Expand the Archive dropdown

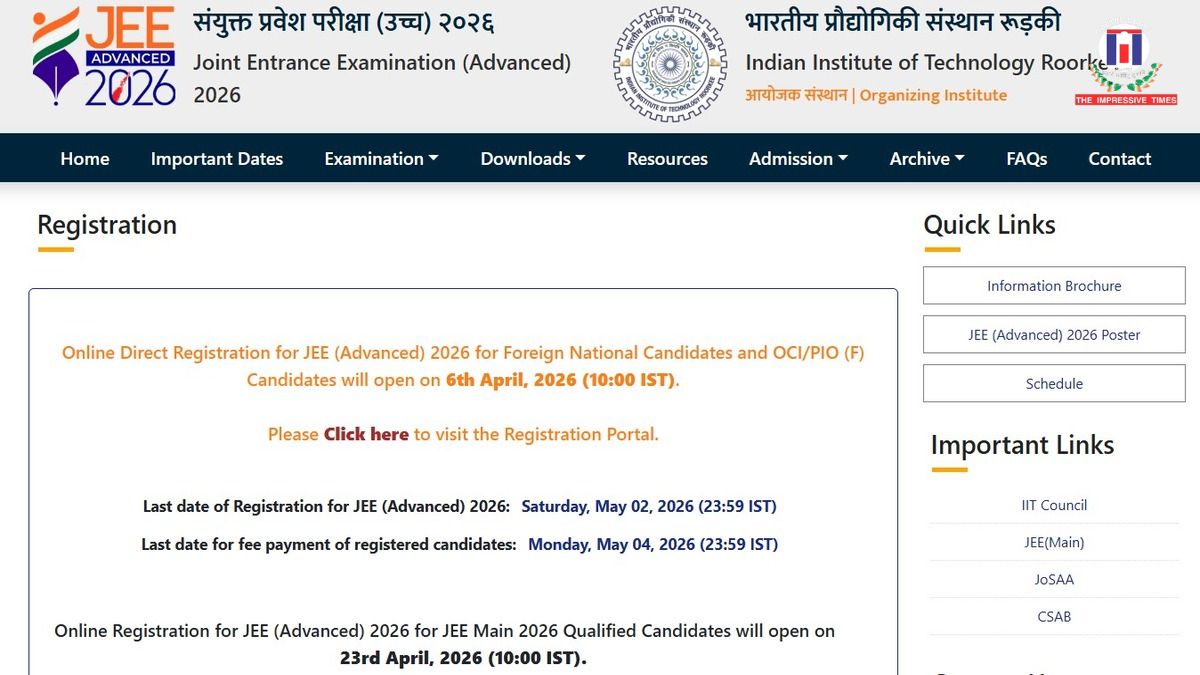point(925,158)
